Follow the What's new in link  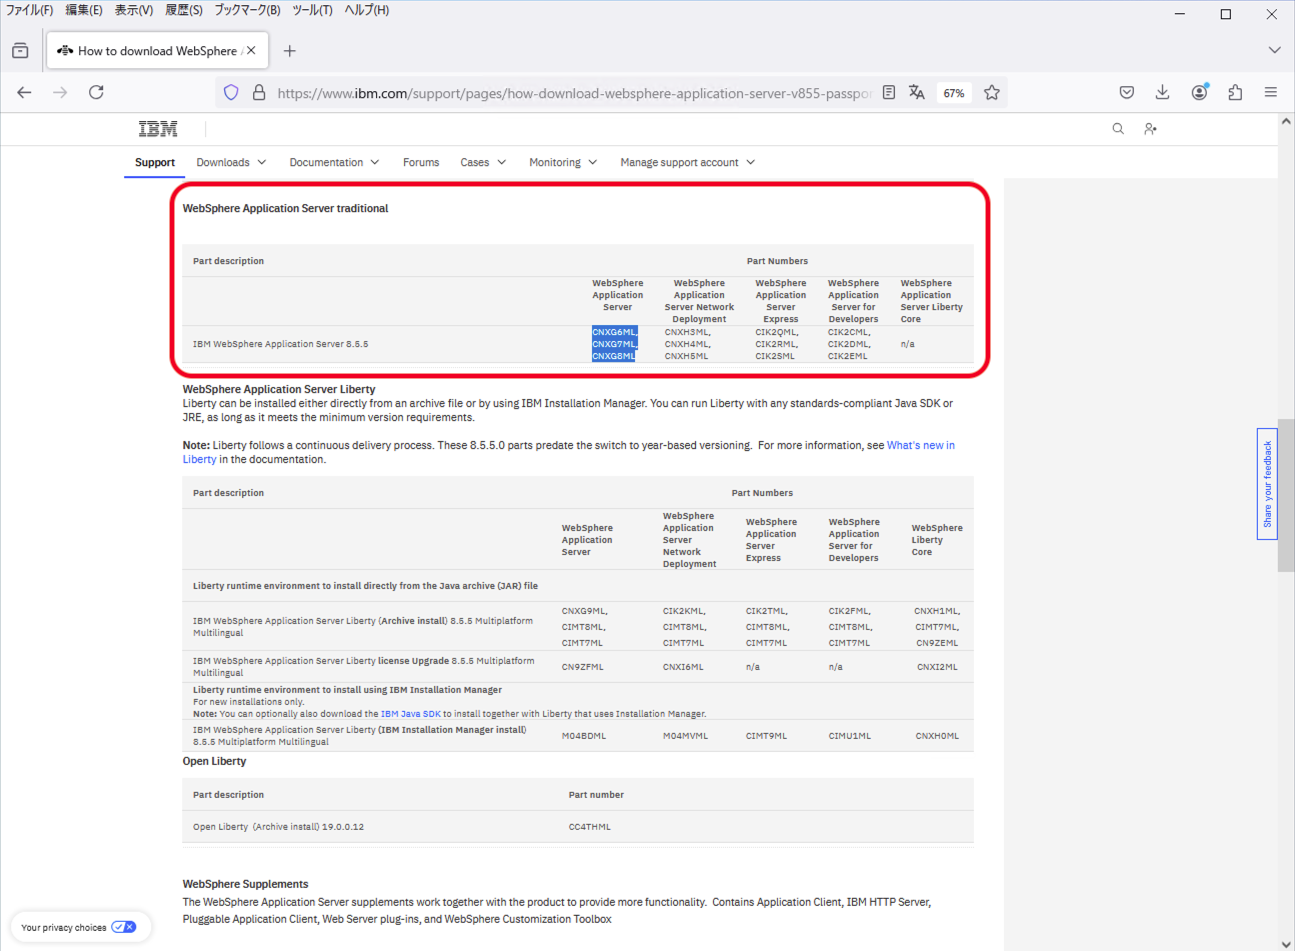[921, 445]
